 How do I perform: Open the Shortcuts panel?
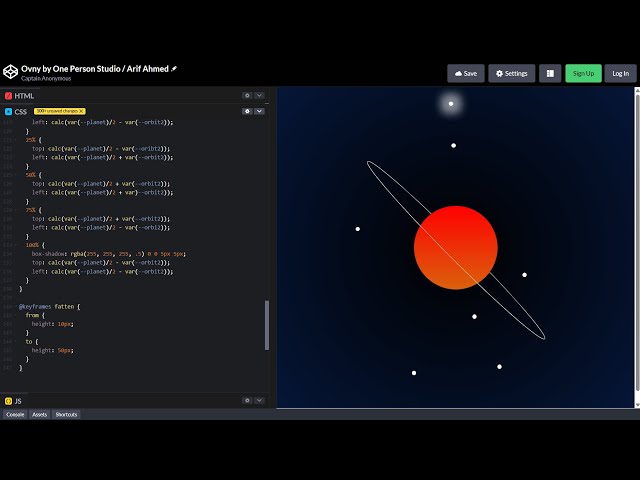coord(66,414)
